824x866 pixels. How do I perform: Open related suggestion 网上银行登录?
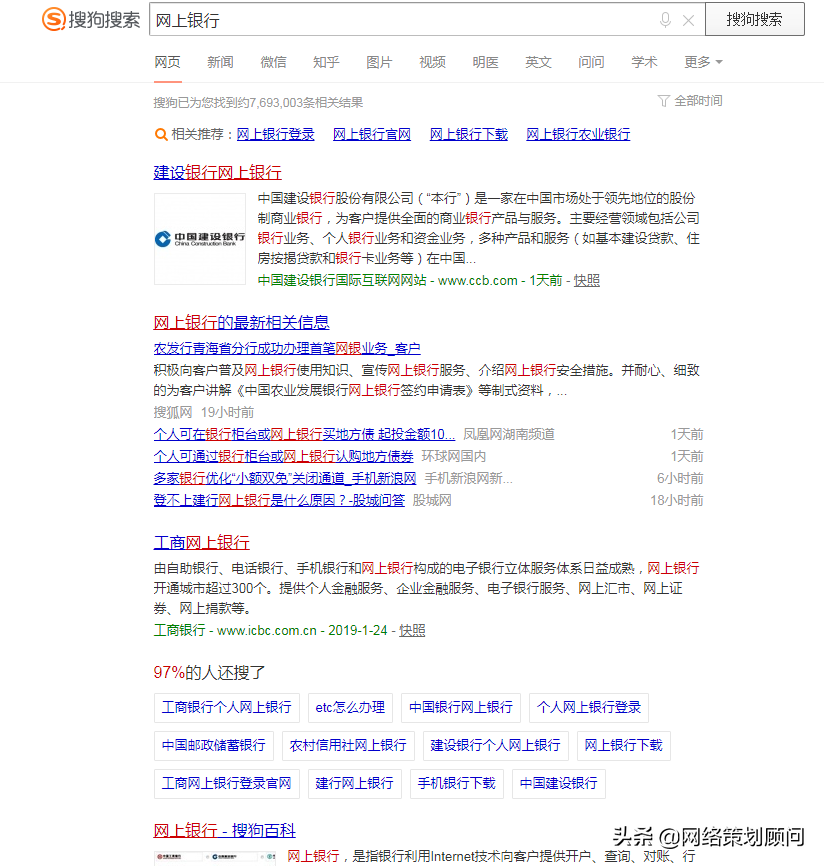coord(276,134)
